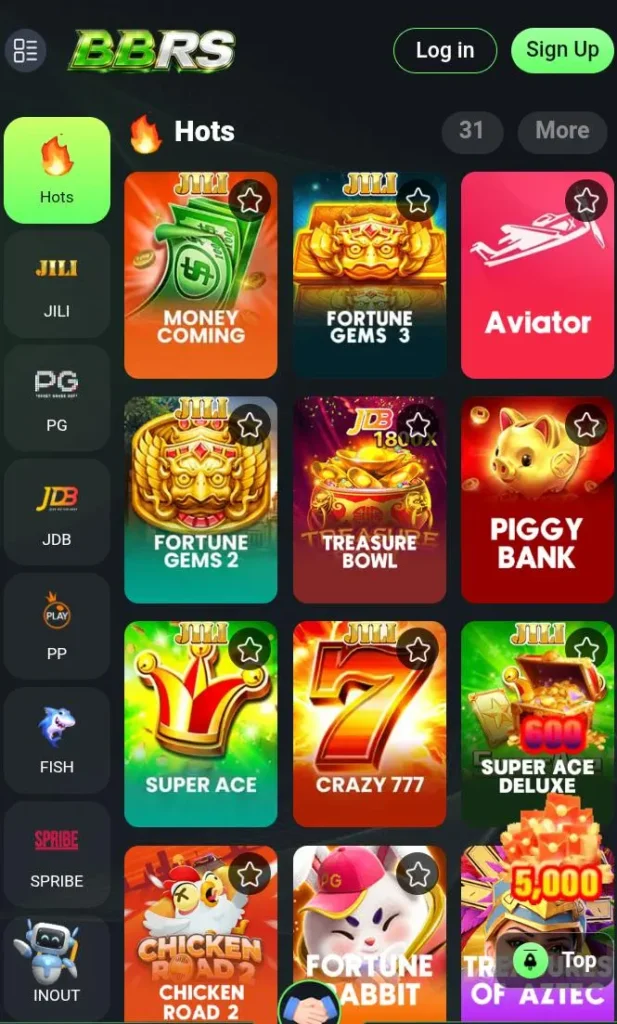Favorite the Money Coming game star
617x1024 pixels.
pyautogui.click(x=249, y=200)
